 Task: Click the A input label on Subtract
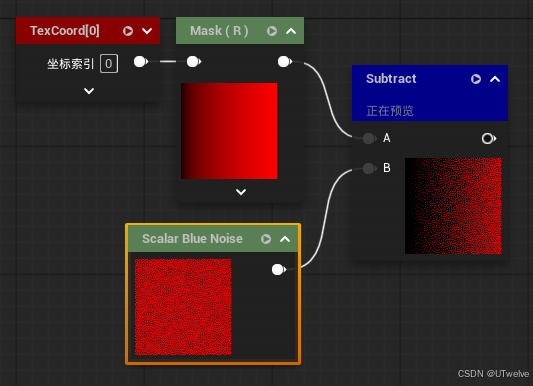pos(387,138)
